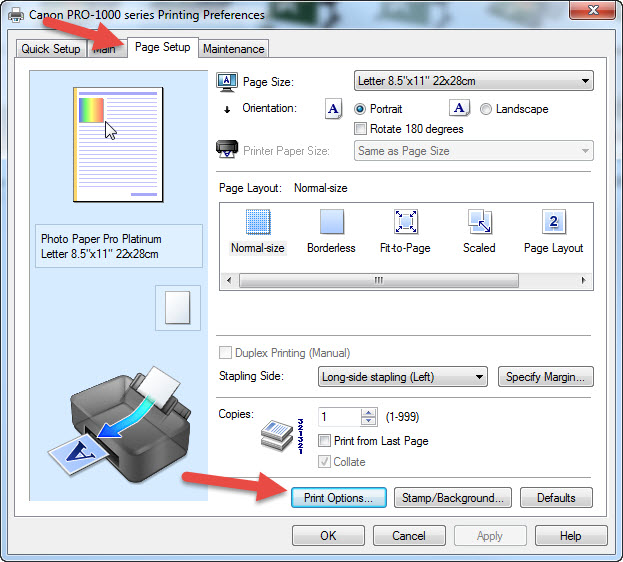Open the Page Size dropdown
The image size is (623, 562).
click(x=474, y=81)
